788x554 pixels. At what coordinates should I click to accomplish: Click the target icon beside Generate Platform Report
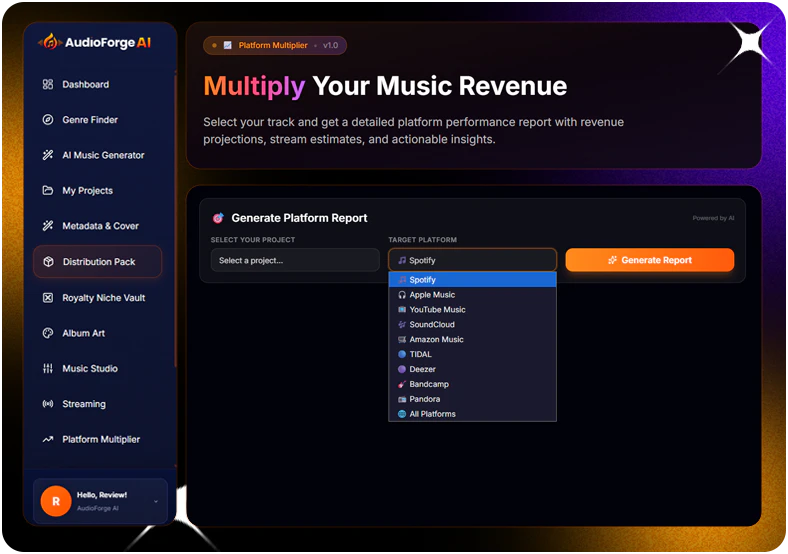[218, 218]
